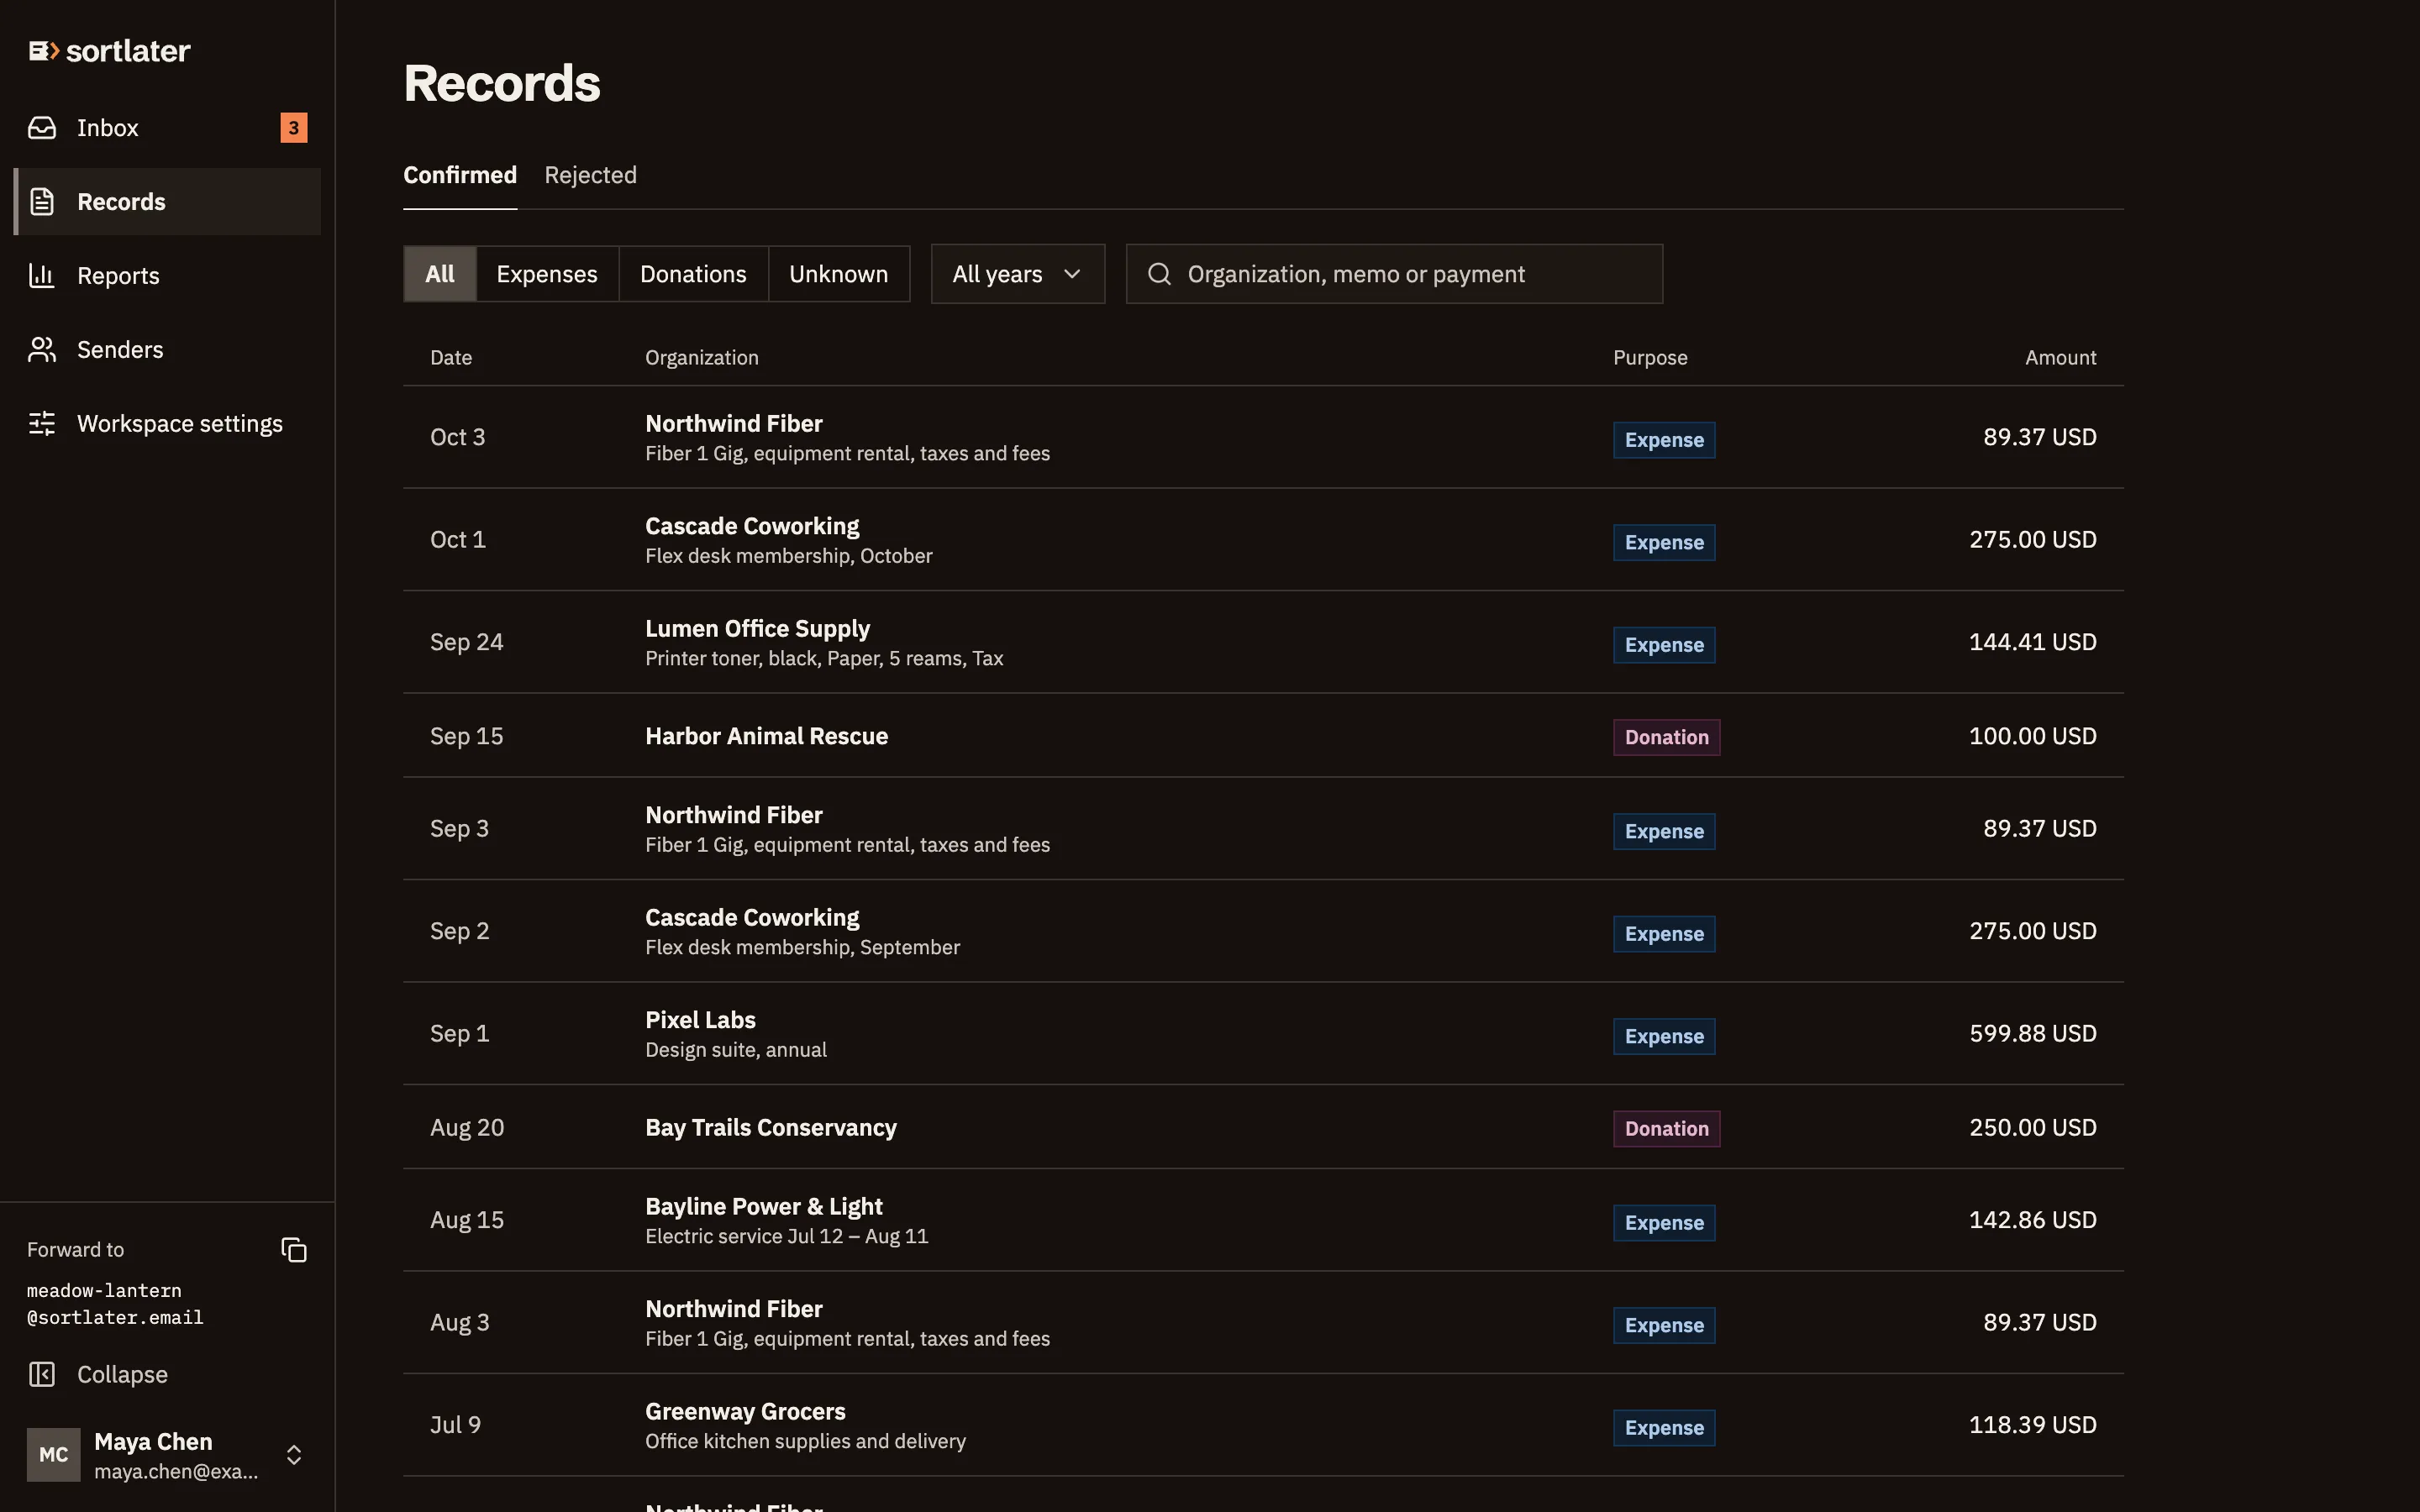This screenshot has width=2420, height=1512.
Task: Go to Reports in the sidebar
Action: pos(167,276)
